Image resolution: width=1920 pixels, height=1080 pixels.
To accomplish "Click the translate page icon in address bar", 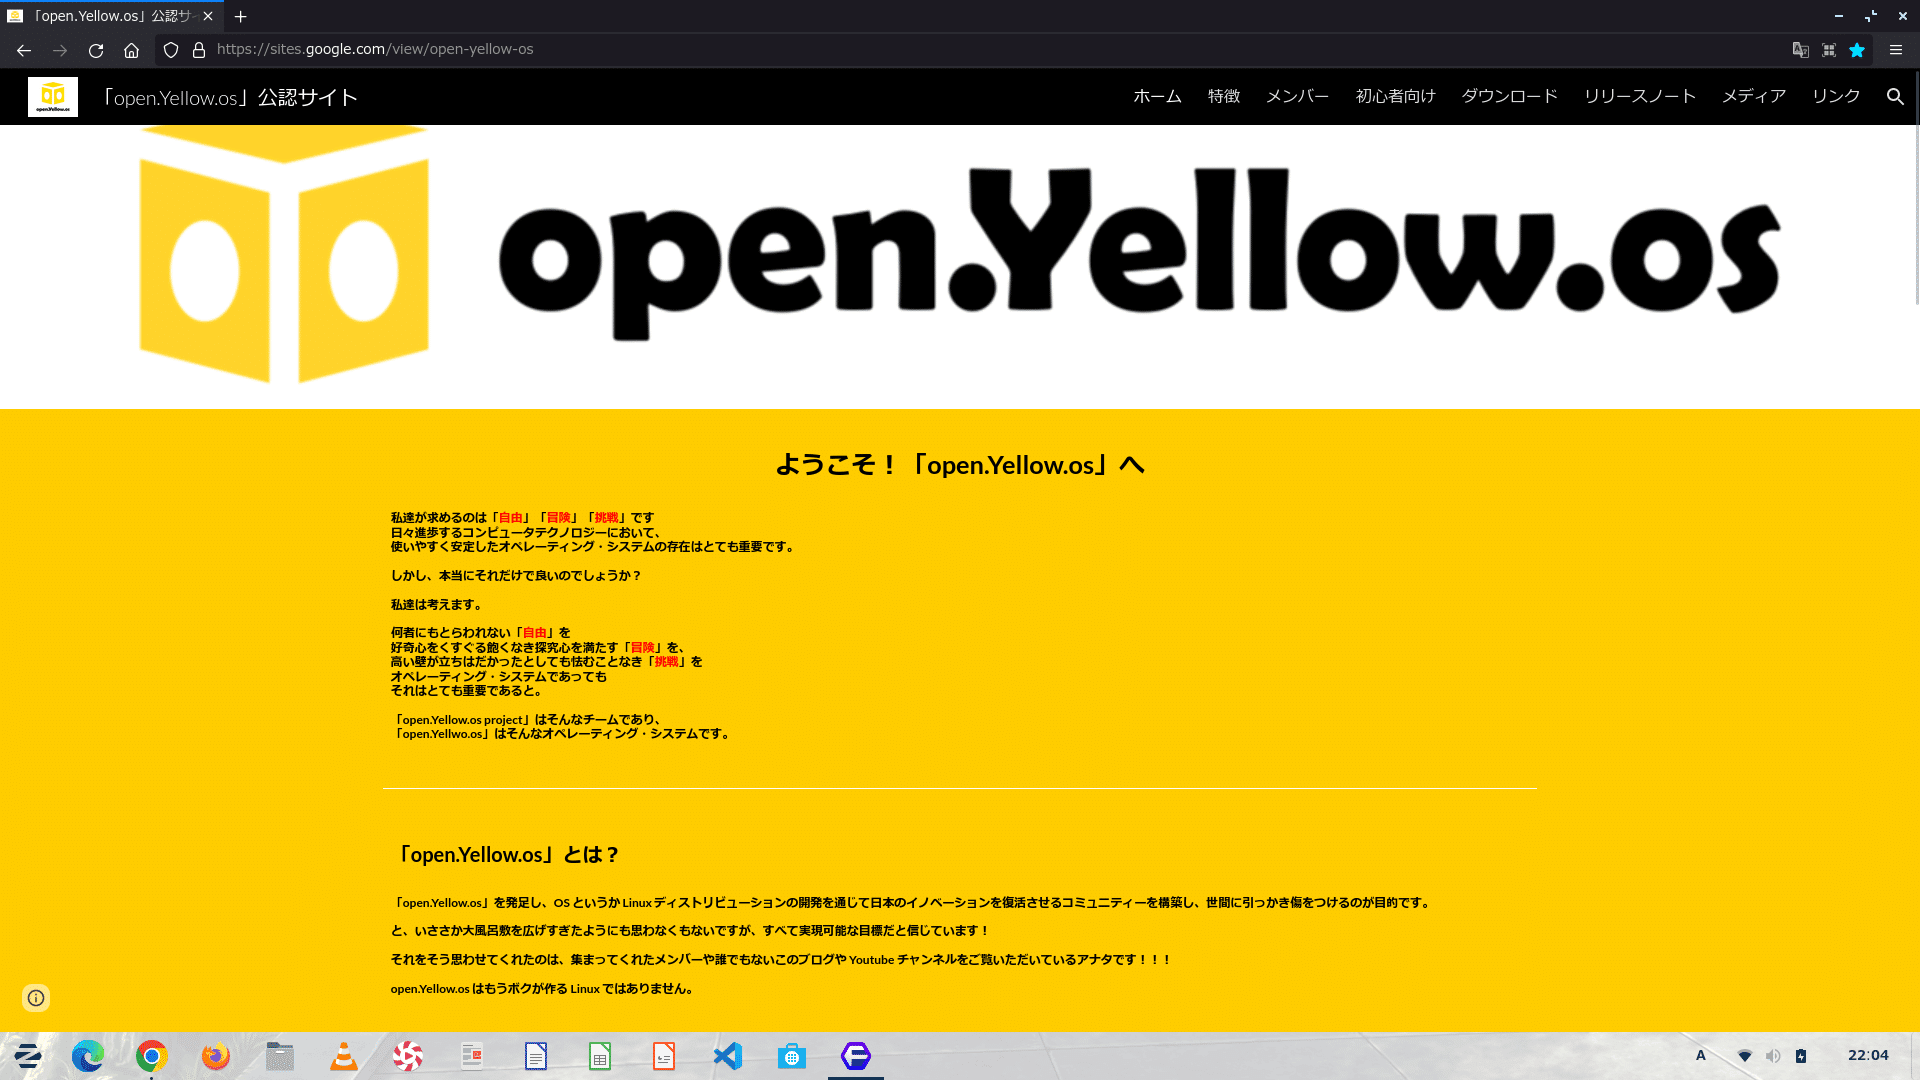I will pyautogui.click(x=1800, y=50).
